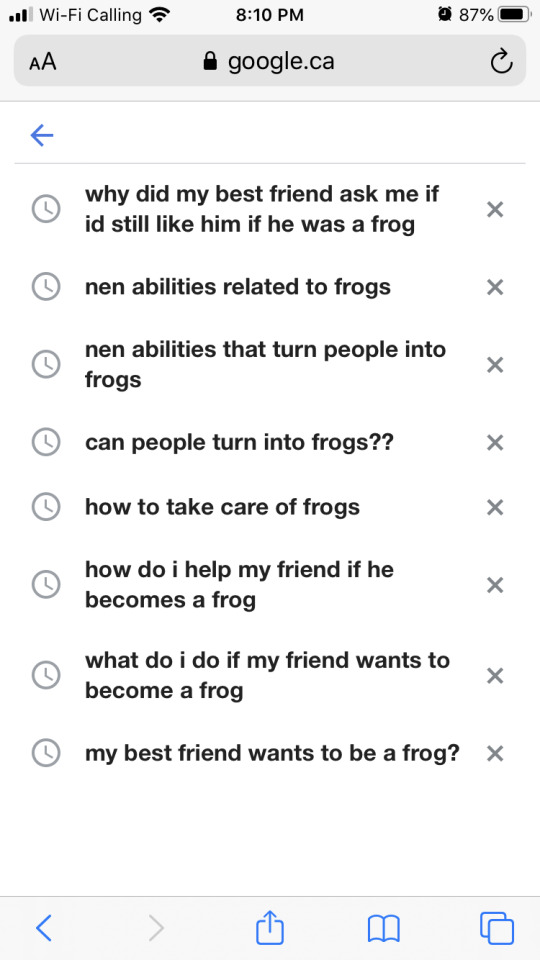The image size is (540, 960).
Task: Tap the blue back arrow in search
Action: click(x=42, y=135)
